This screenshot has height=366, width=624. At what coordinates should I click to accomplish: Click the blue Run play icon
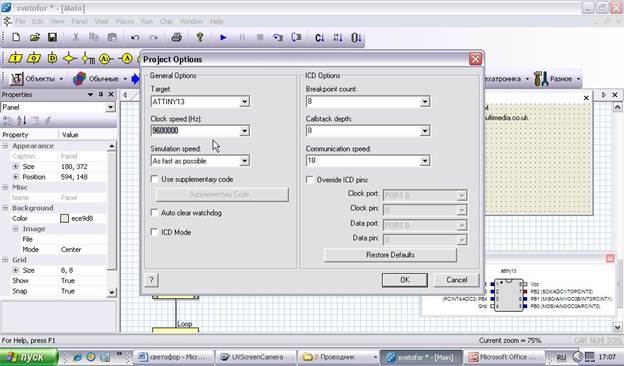tap(223, 37)
